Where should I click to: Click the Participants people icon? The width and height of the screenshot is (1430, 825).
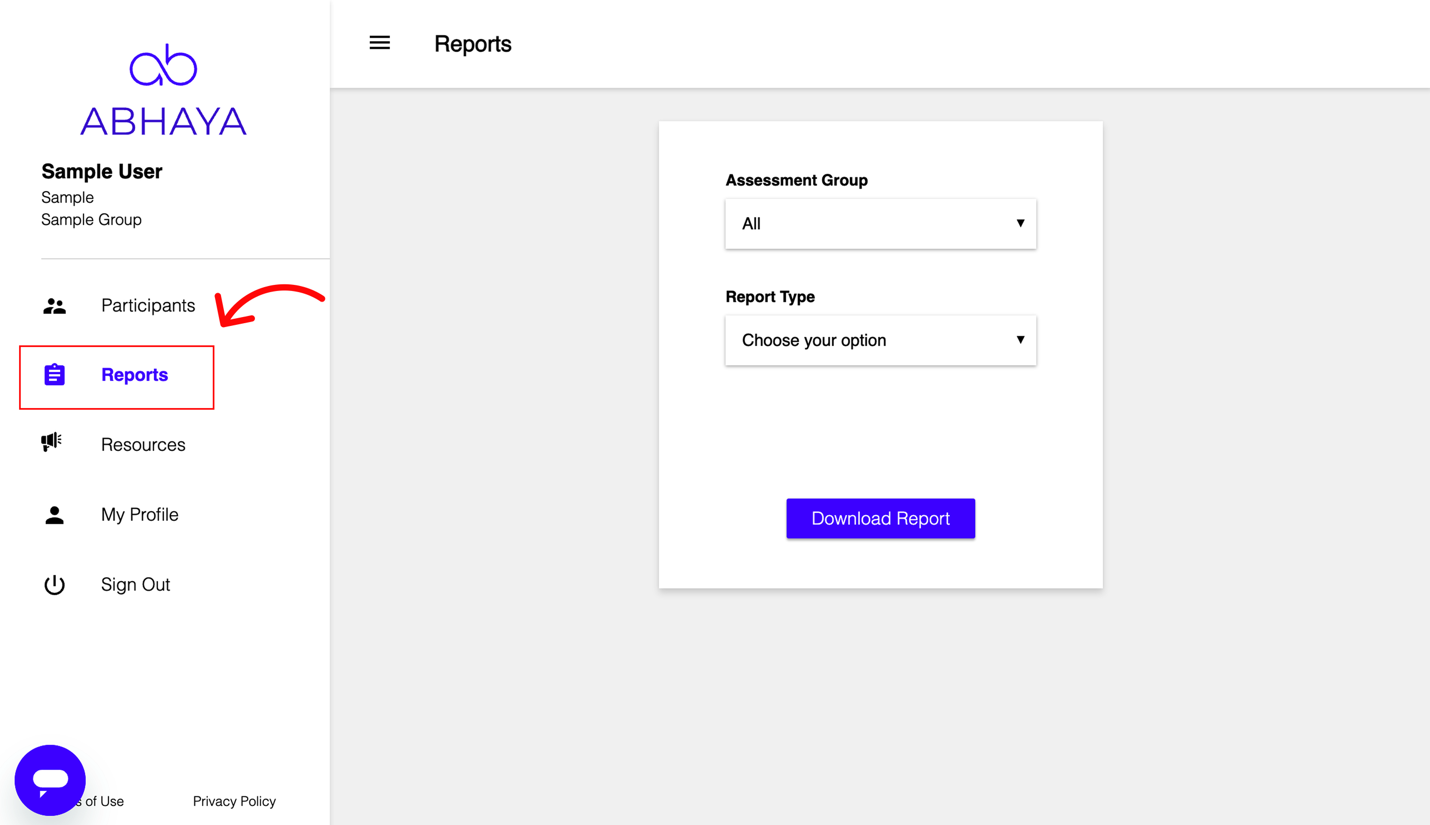(x=54, y=306)
